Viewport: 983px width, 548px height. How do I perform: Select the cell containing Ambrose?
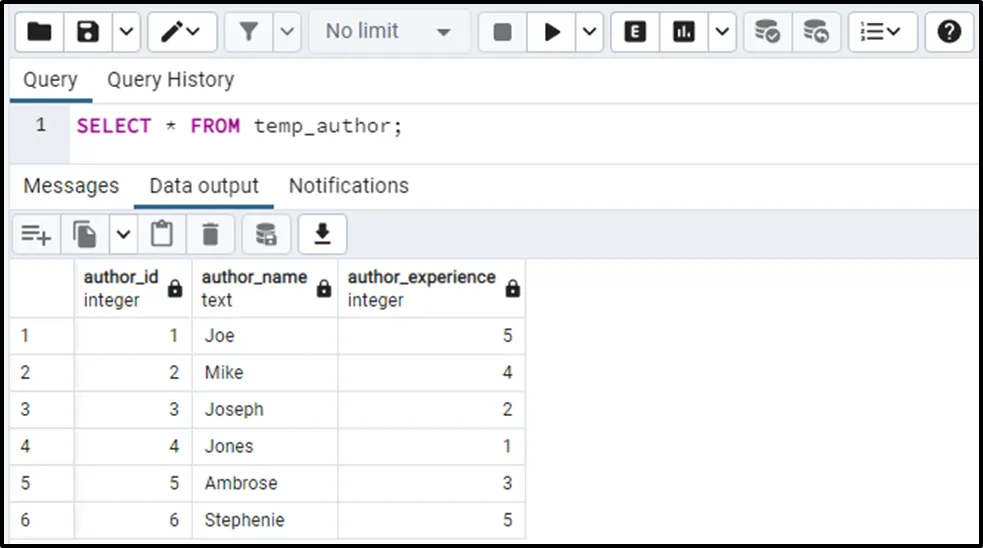coord(241,483)
